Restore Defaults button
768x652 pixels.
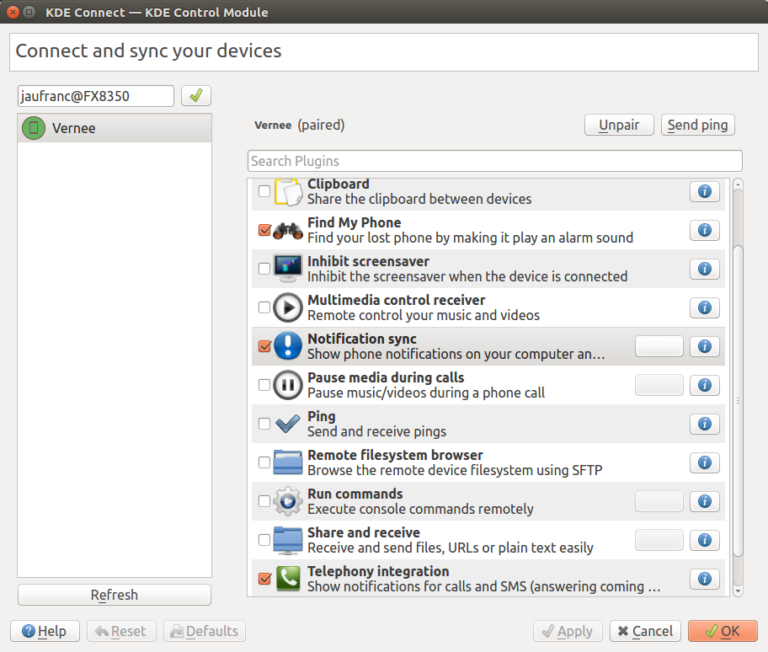[x=204, y=631]
